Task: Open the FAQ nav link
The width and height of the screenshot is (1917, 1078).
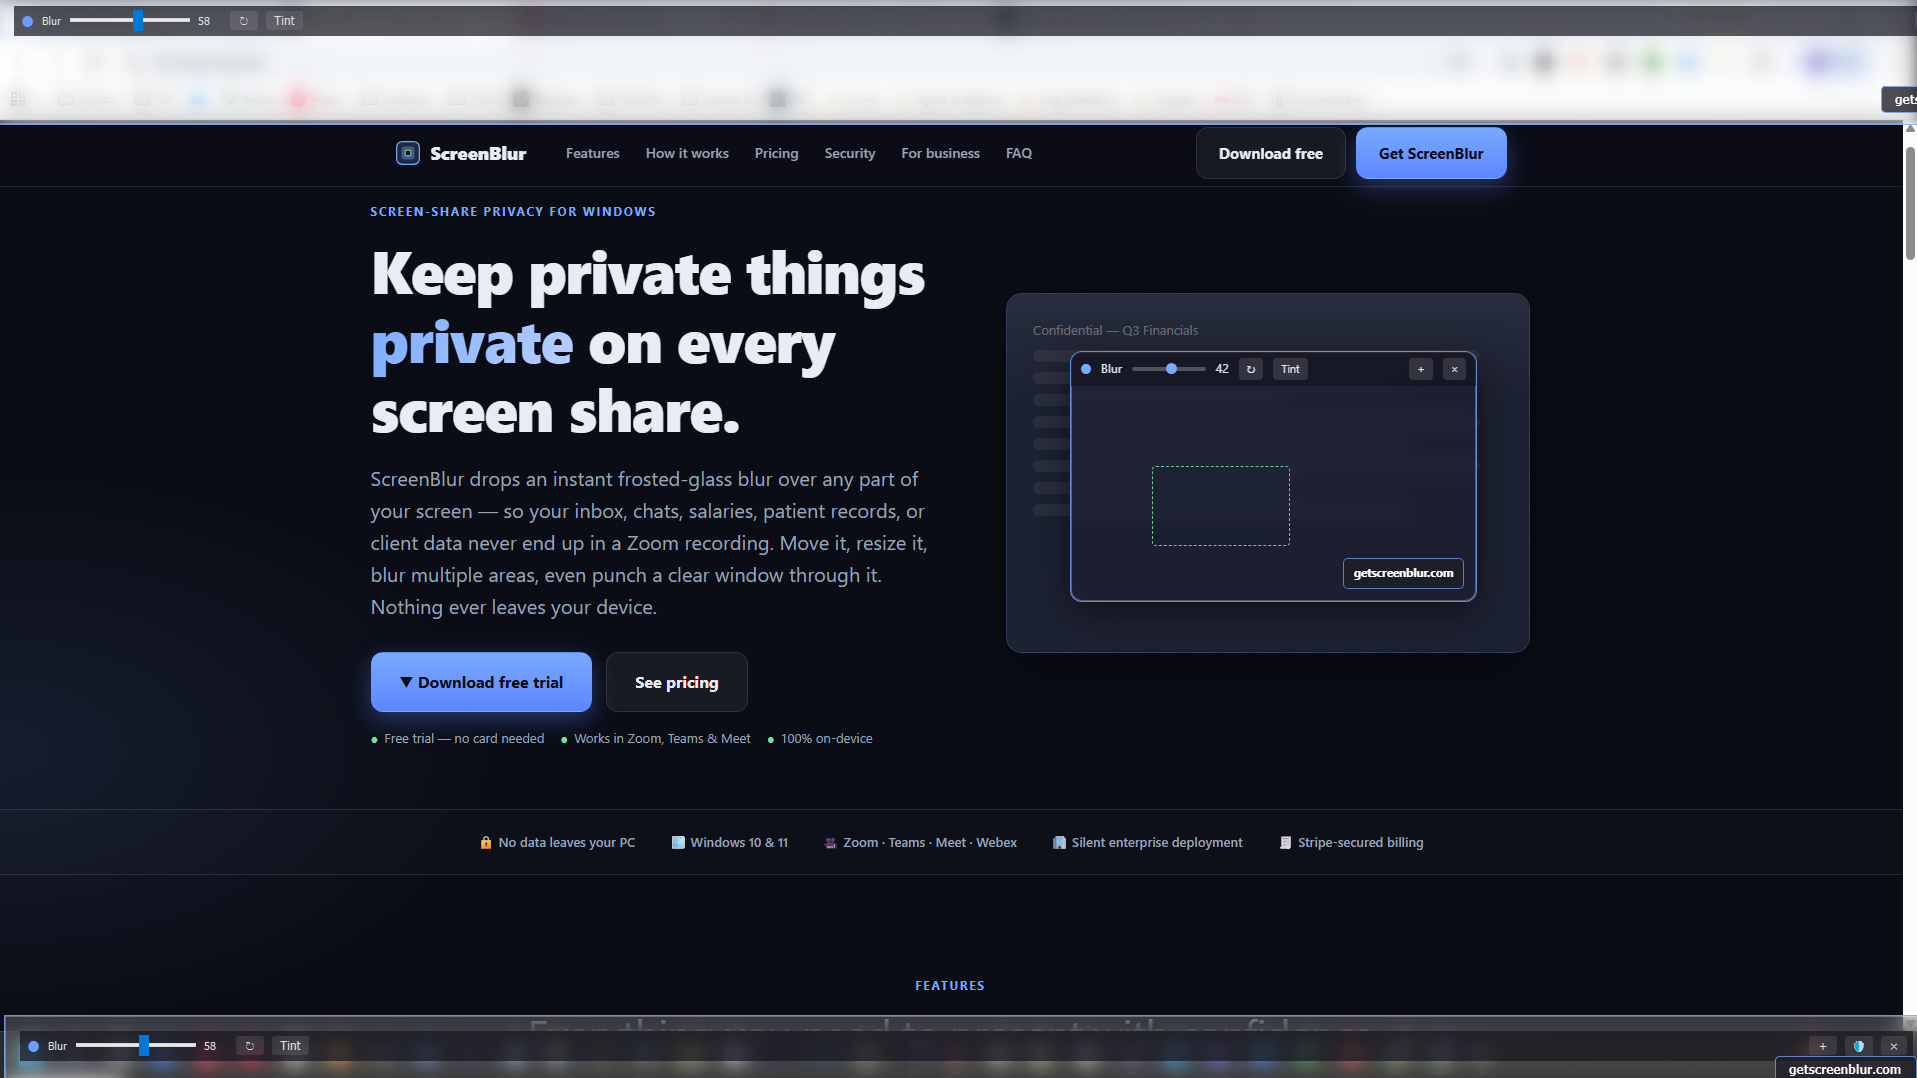Action: 1019,153
